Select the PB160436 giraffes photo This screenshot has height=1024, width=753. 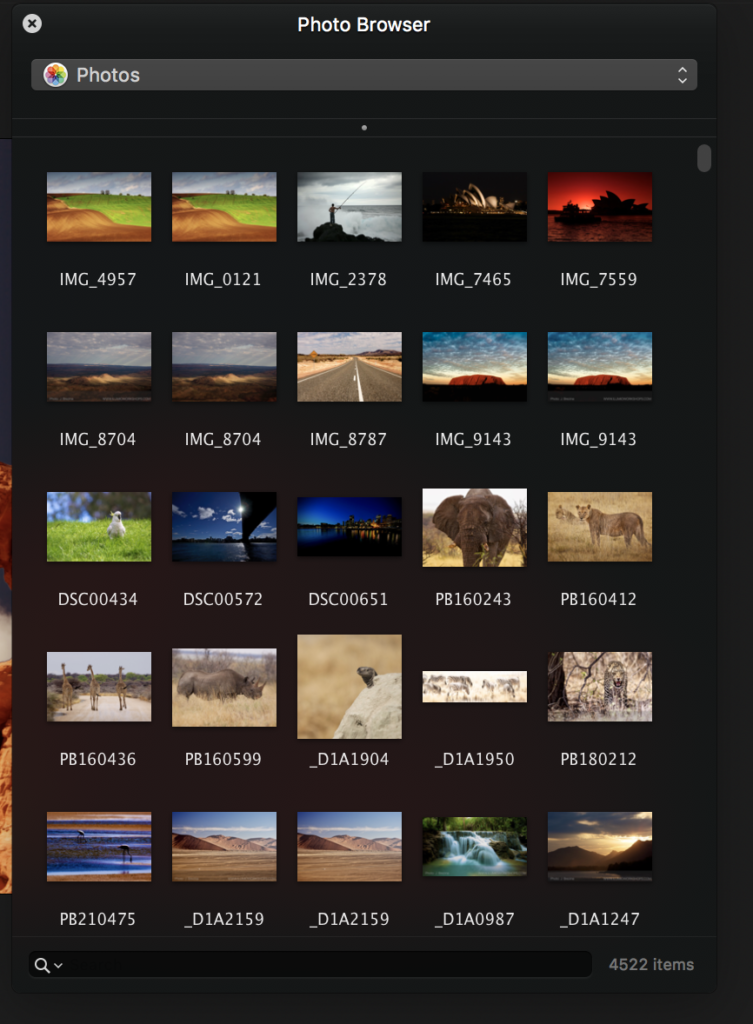(x=99, y=687)
